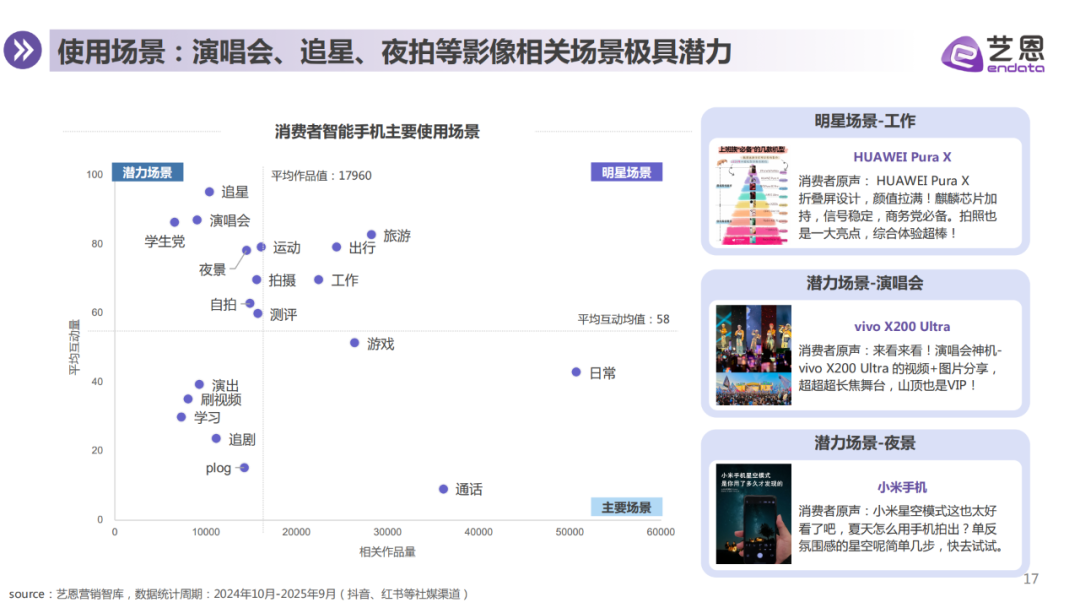
Task: Click the 学生党 data point label
Action: pyautogui.click(x=165, y=242)
